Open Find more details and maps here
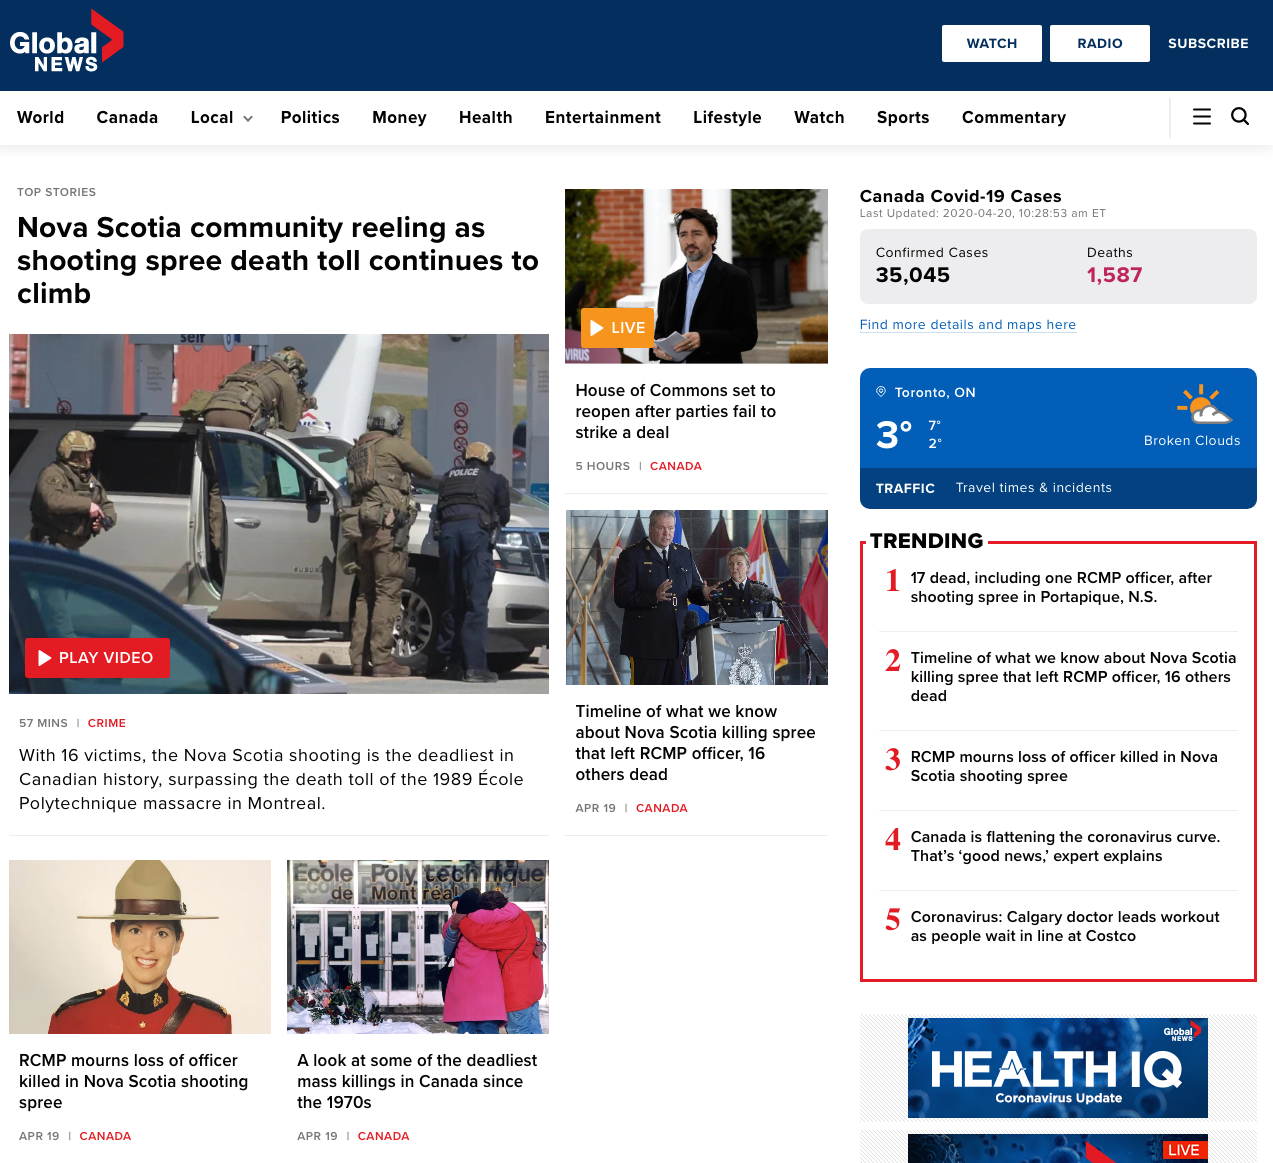Image resolution: width=1273 pixels, height=1163 pixels. pos(967,325)
